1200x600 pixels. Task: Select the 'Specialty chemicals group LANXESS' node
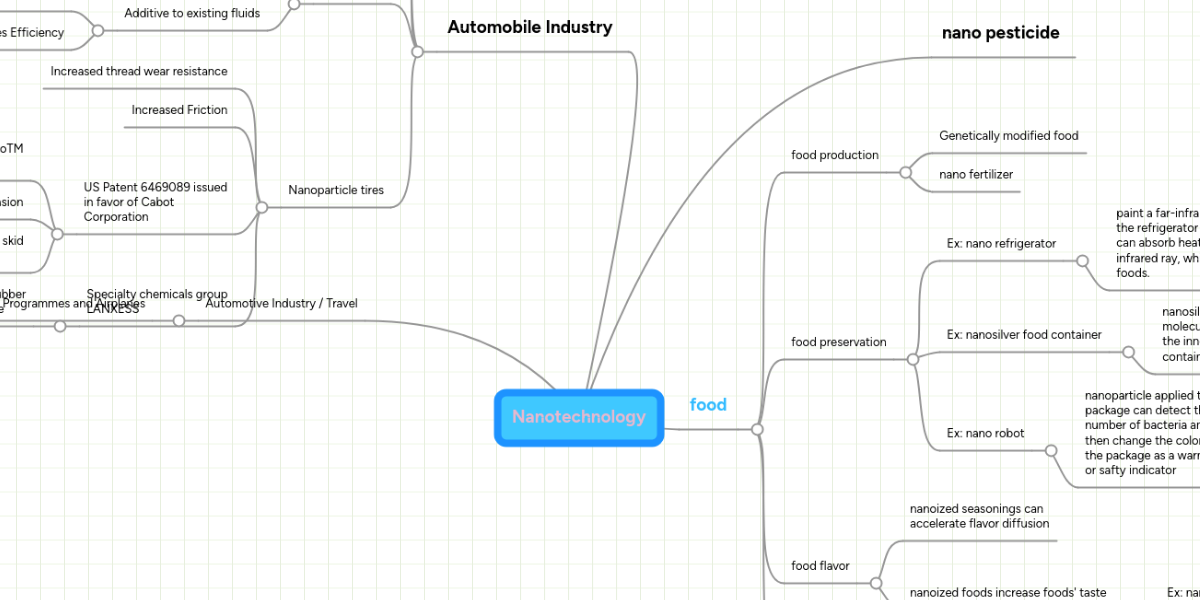coord(156,301)
